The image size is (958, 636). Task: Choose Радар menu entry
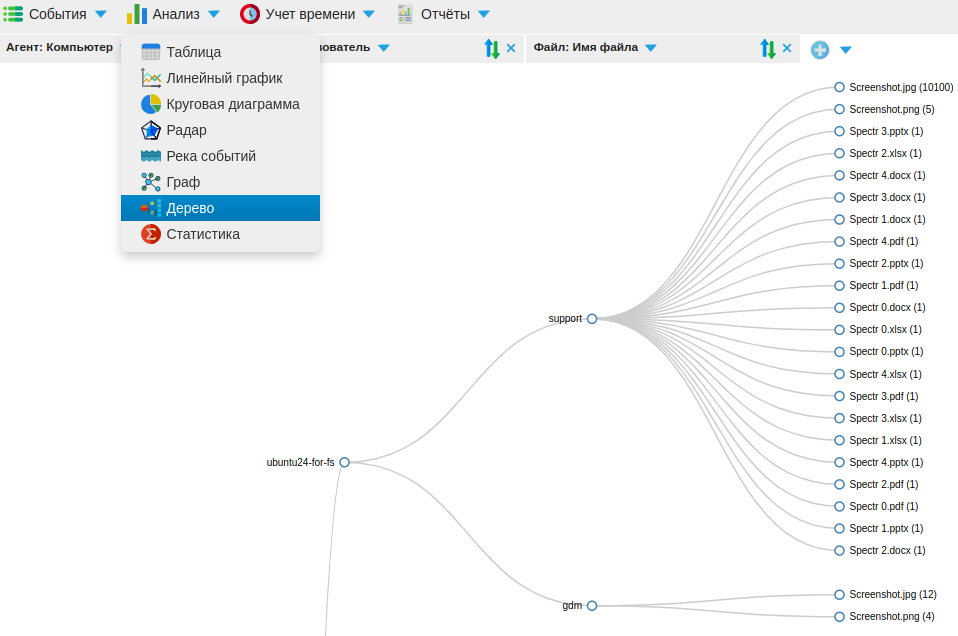pyautogui.click(x=220, y=130)
